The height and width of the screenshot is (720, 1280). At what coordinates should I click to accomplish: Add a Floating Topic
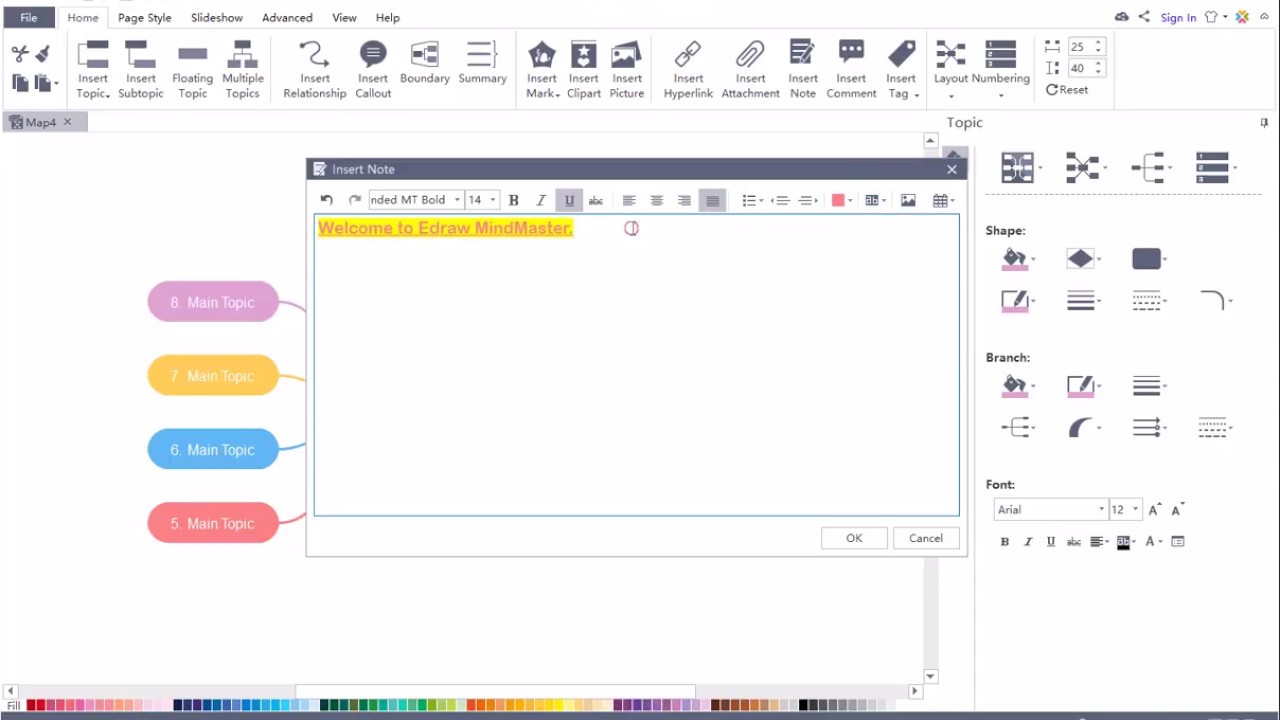tap(192, 70)
